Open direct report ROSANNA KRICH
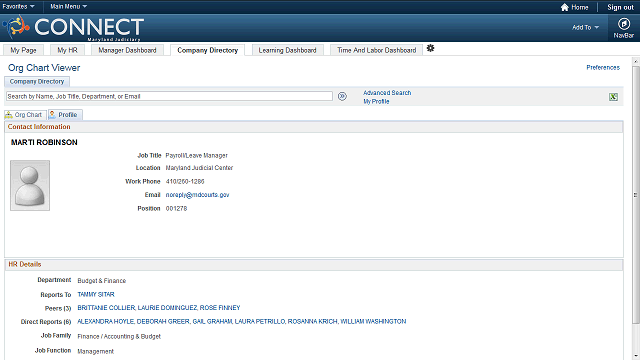Screen dimensions: 640x360 (313, 322)
